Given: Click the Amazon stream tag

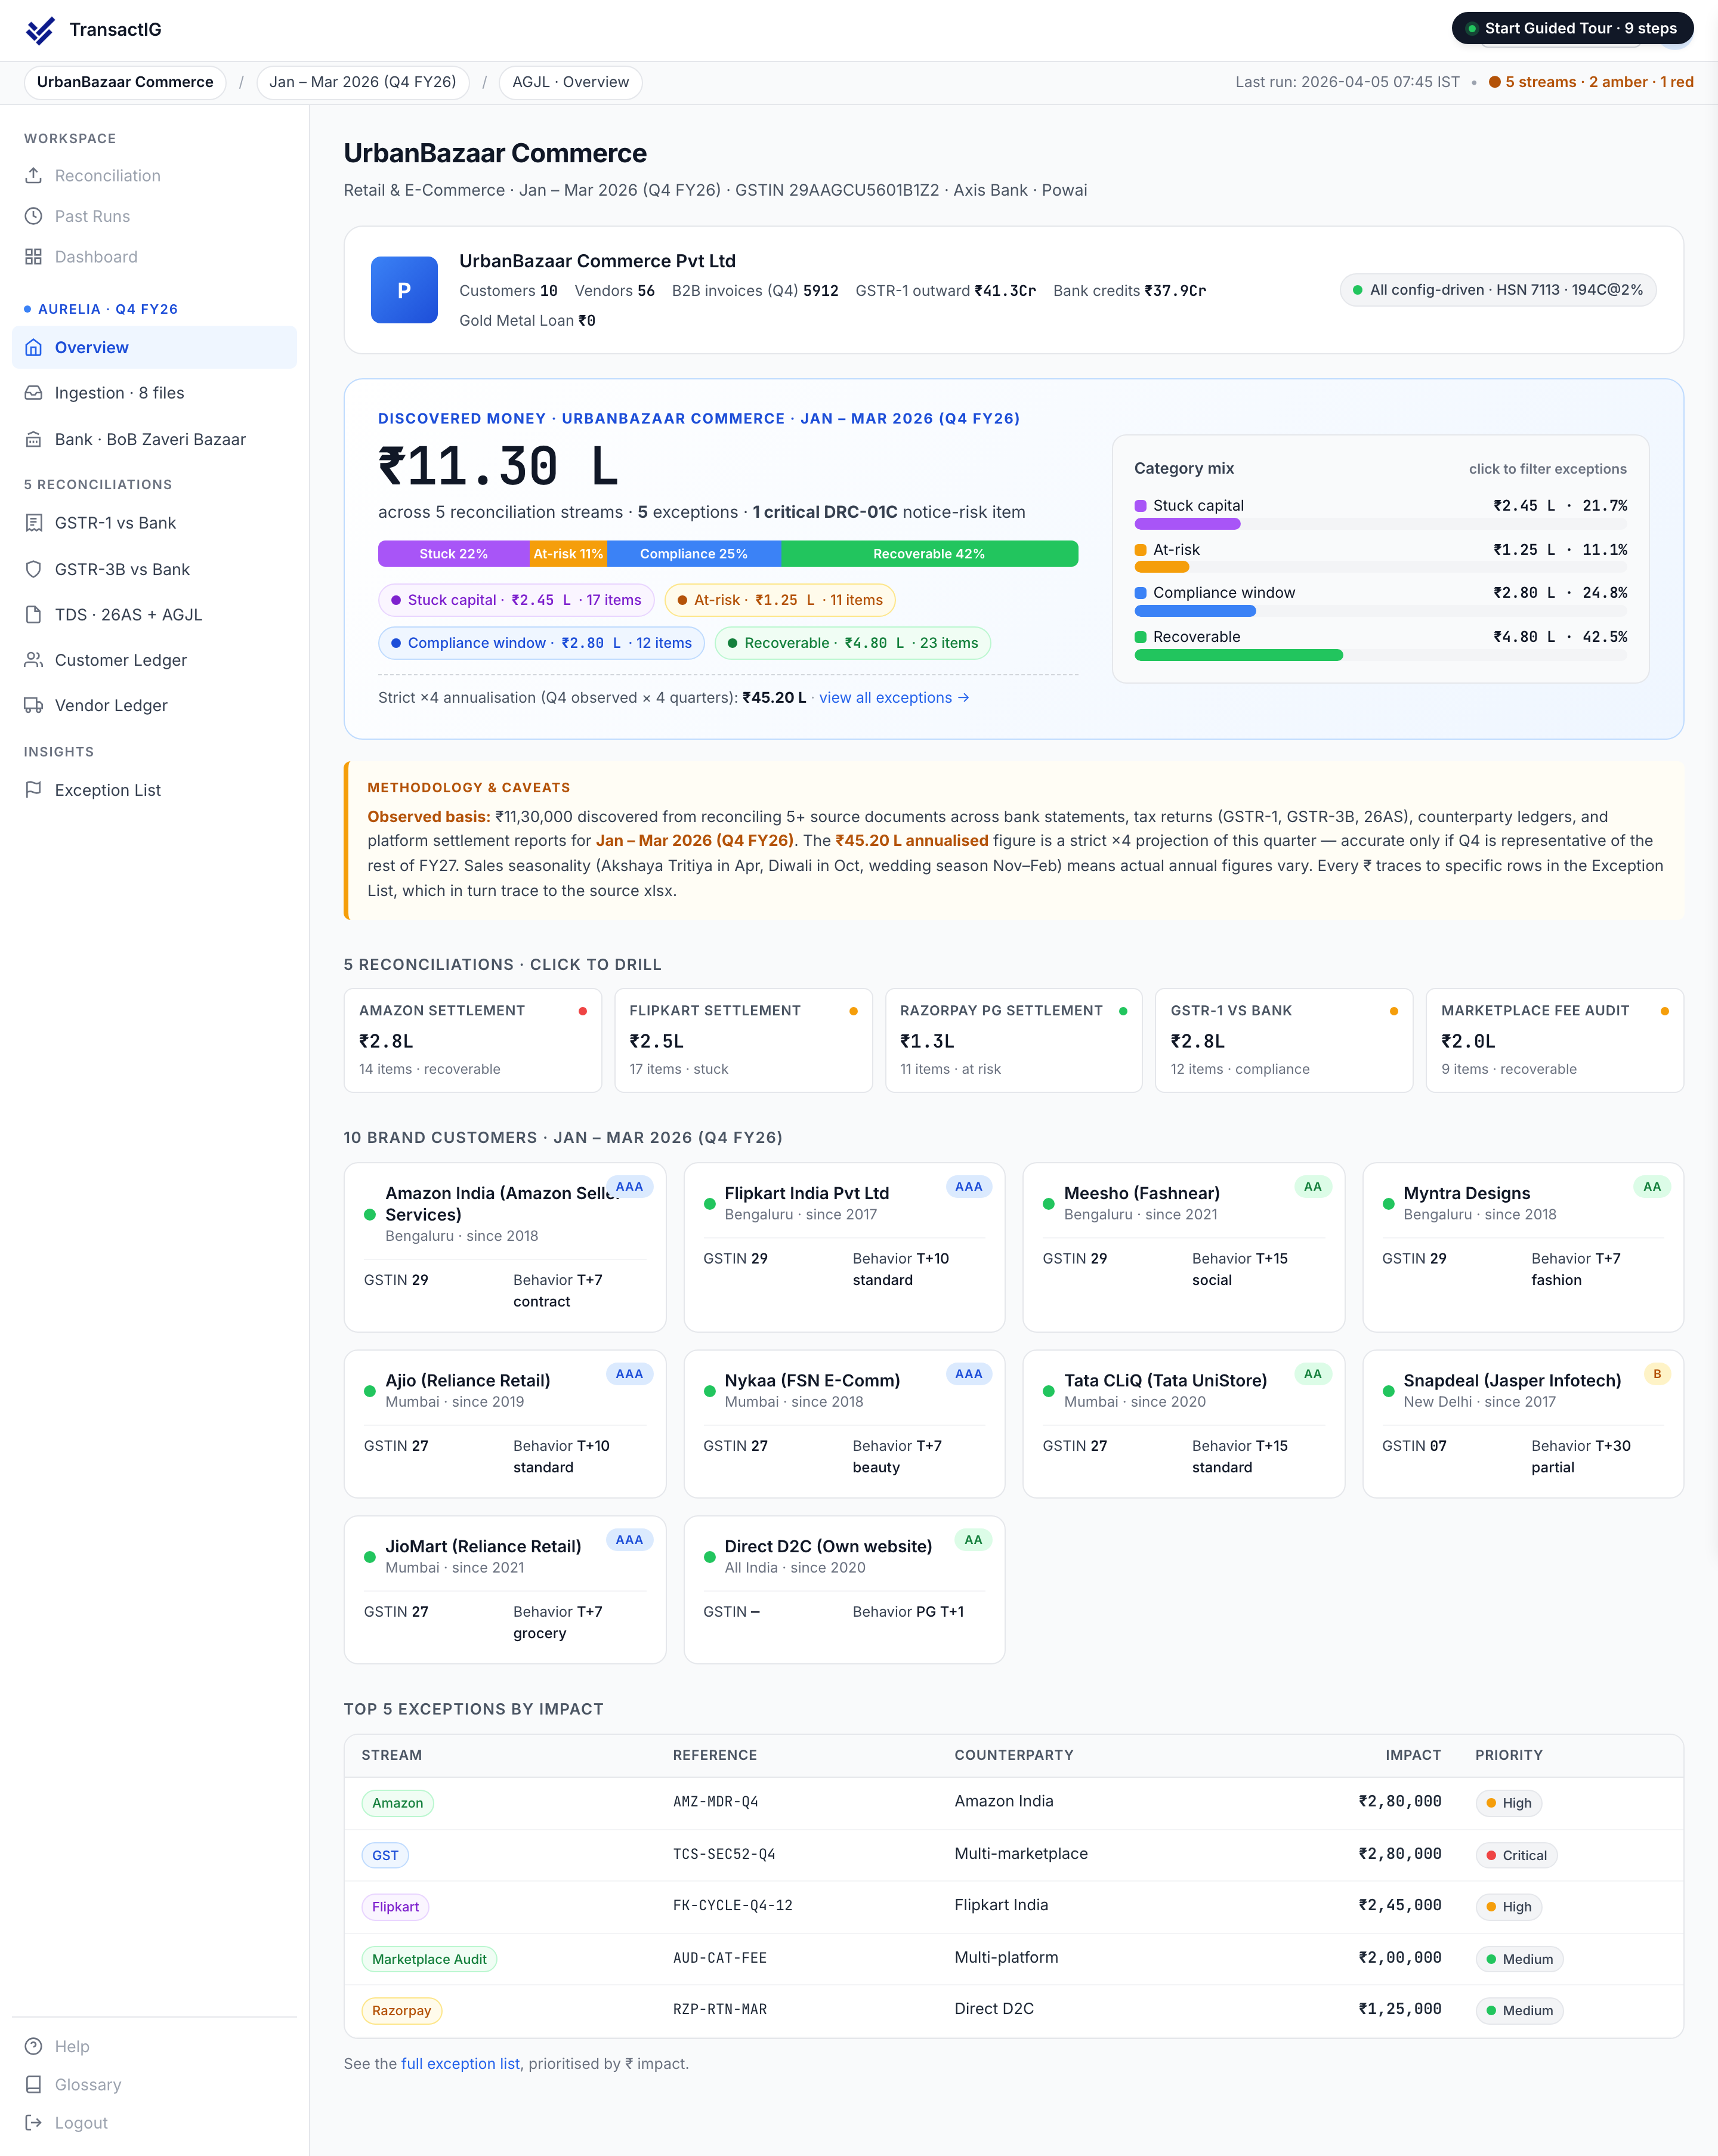Looking at the screenshot, I should coord(397,1803).
